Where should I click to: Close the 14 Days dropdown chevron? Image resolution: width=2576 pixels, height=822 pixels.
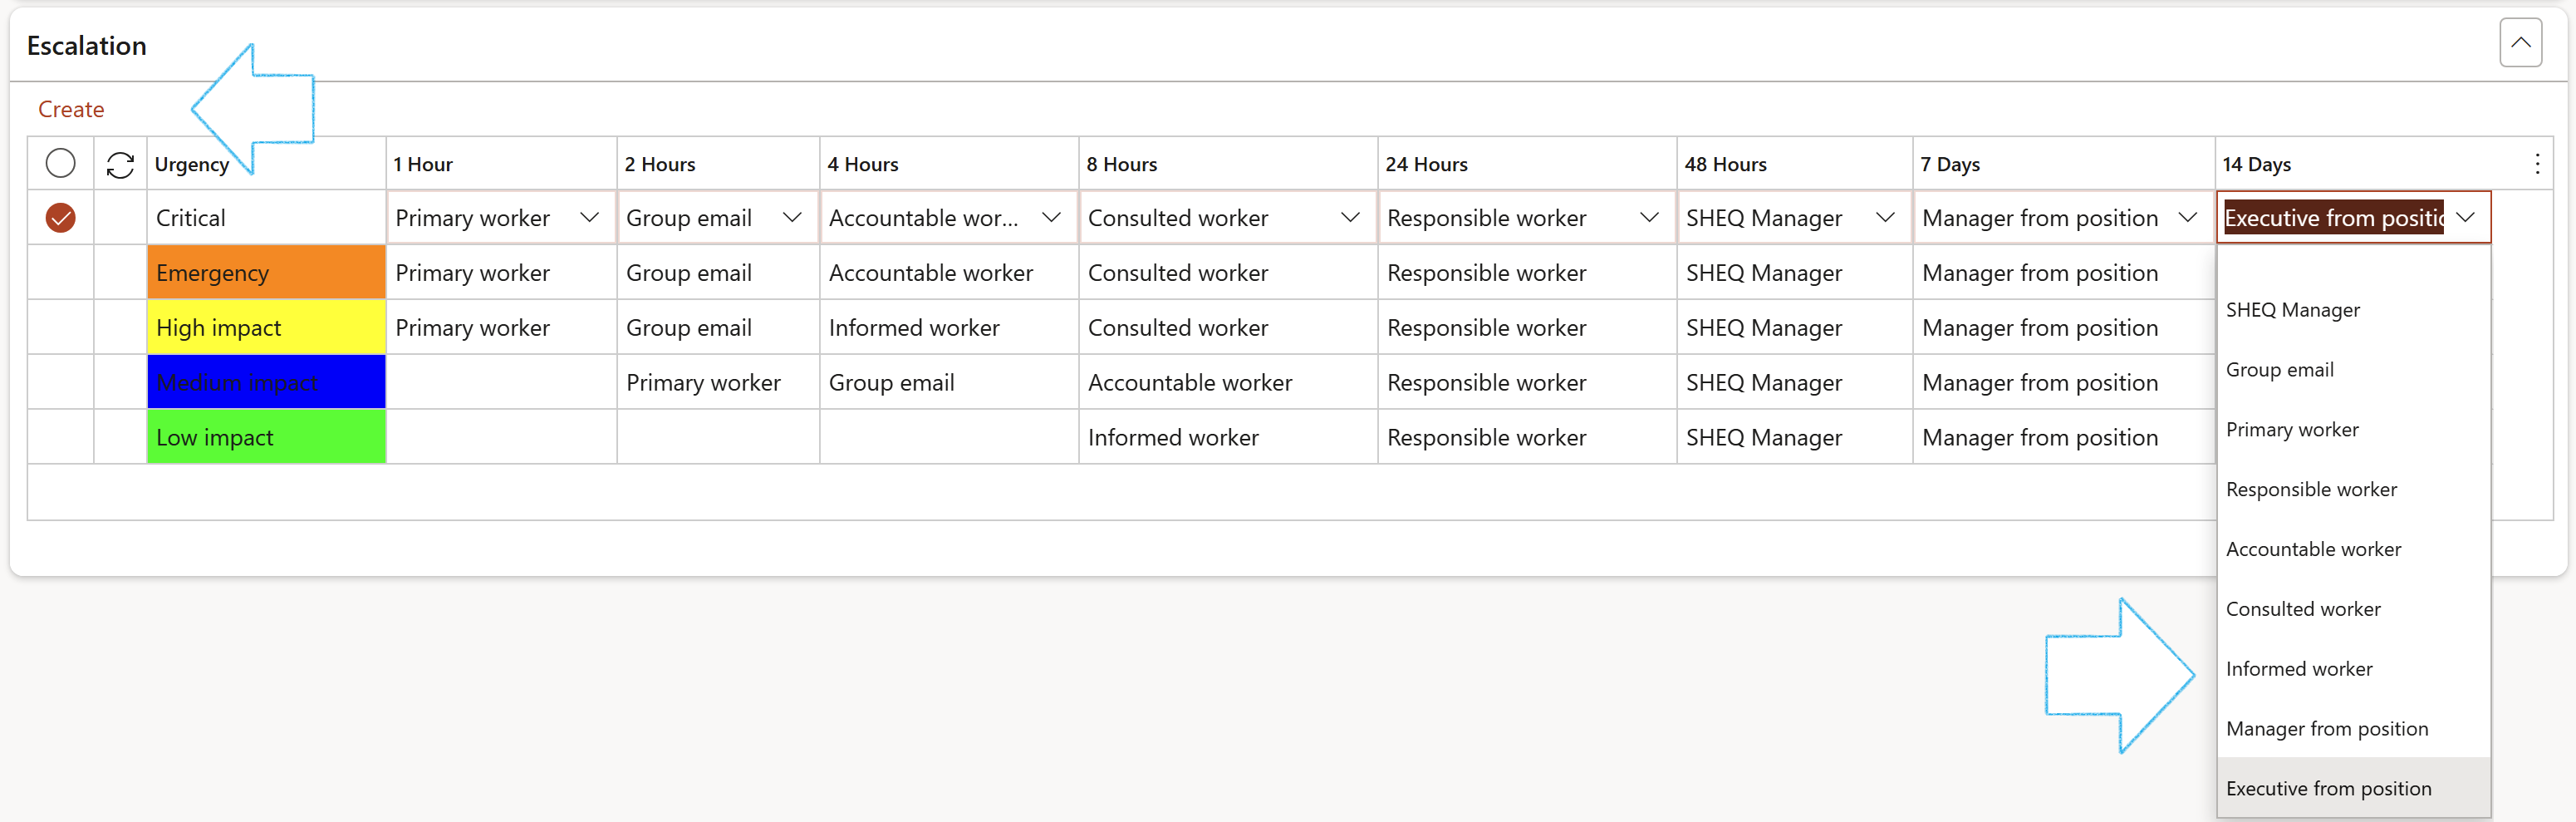click(2466, 218)
